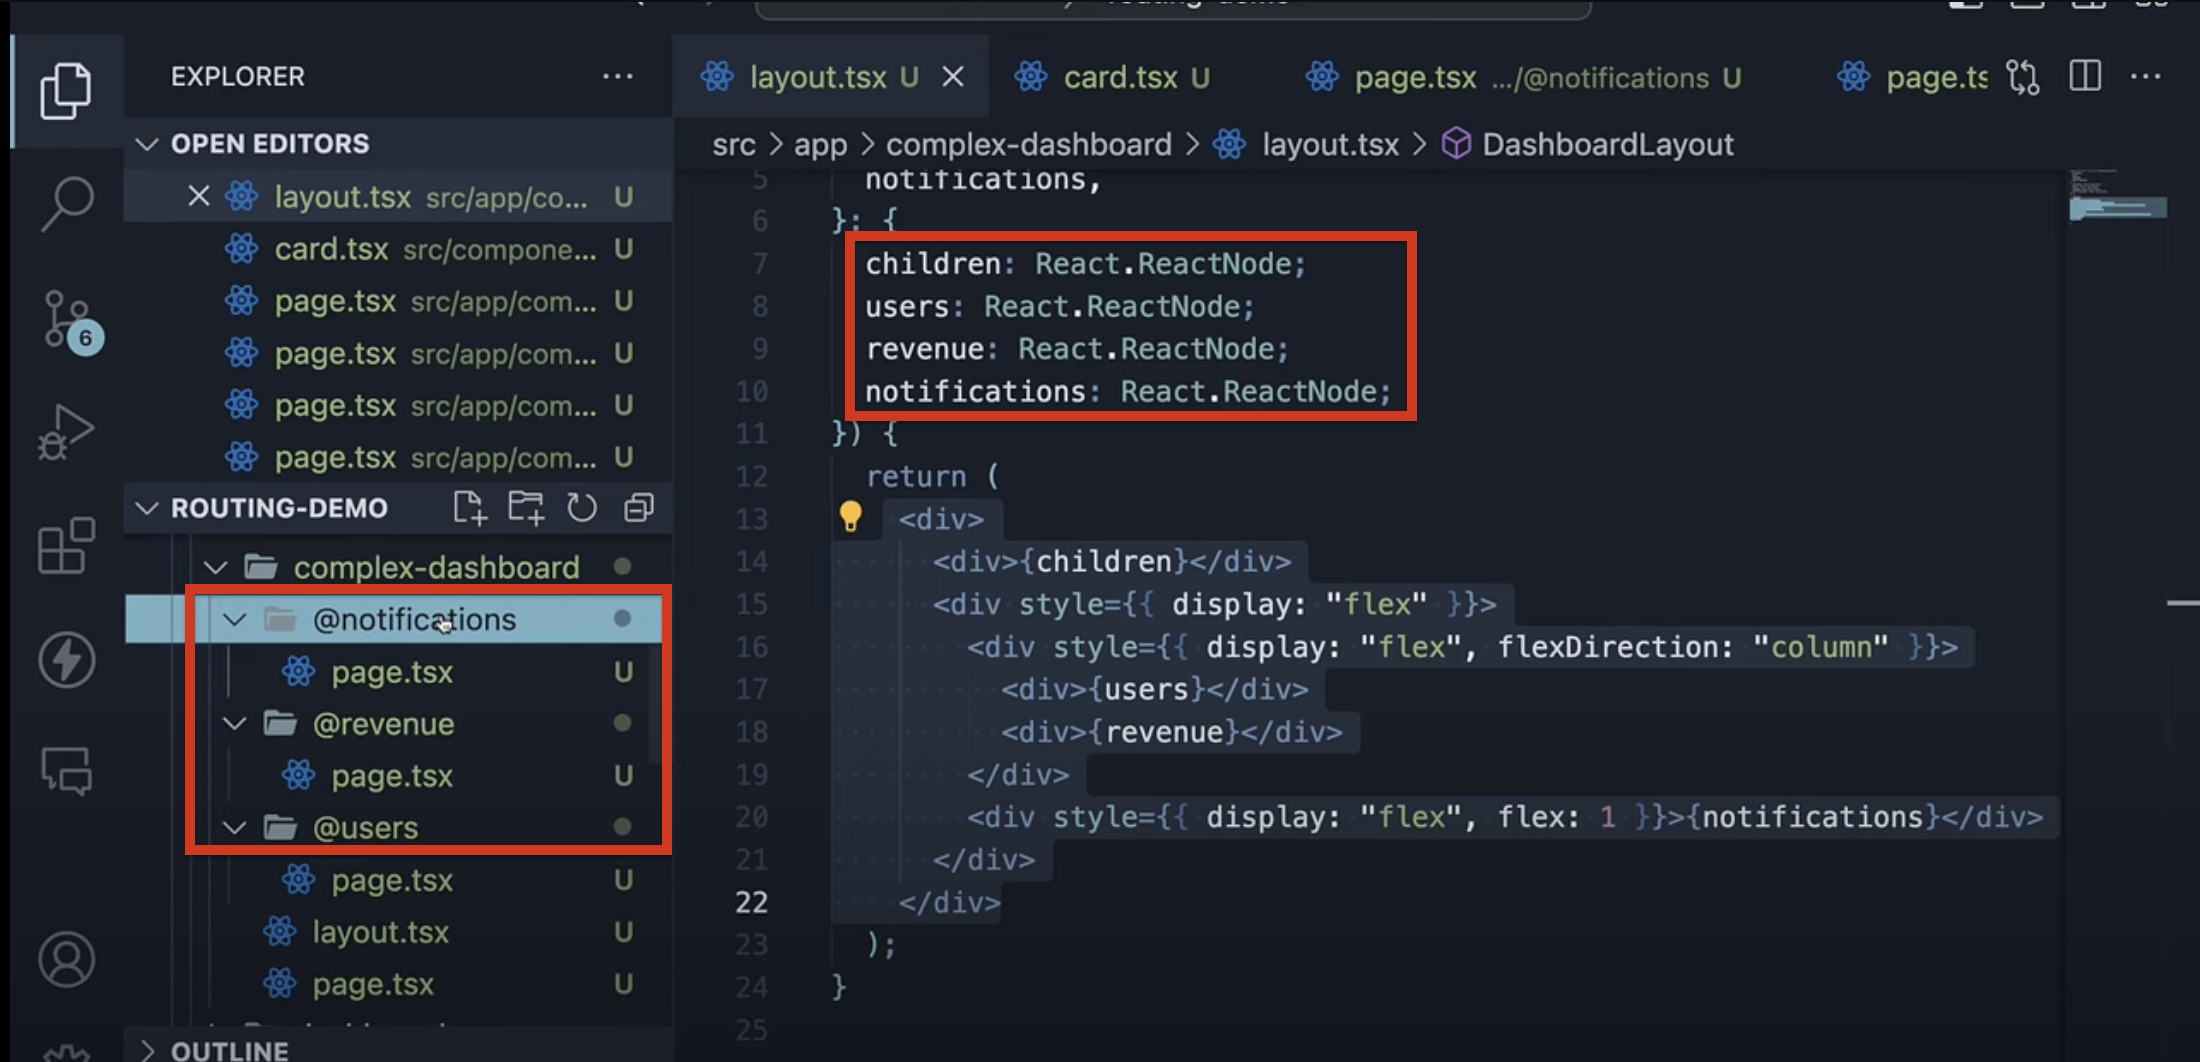Open layout.tsx from Open Editors

pos(398,197)
